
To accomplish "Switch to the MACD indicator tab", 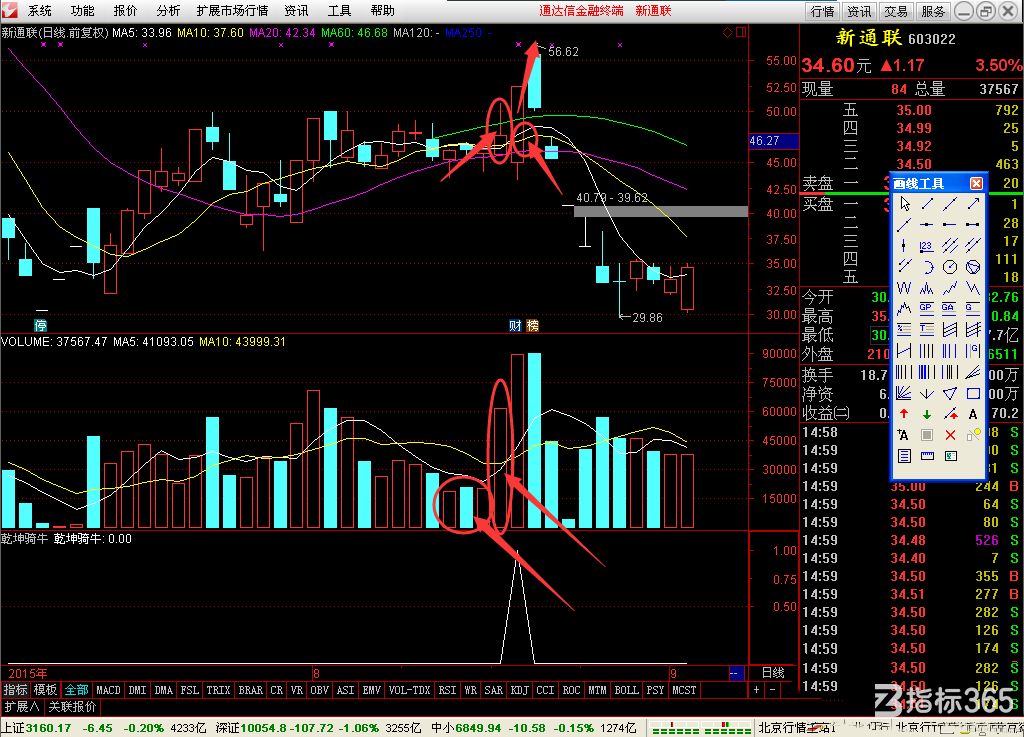I will click(x=108, y=690).
